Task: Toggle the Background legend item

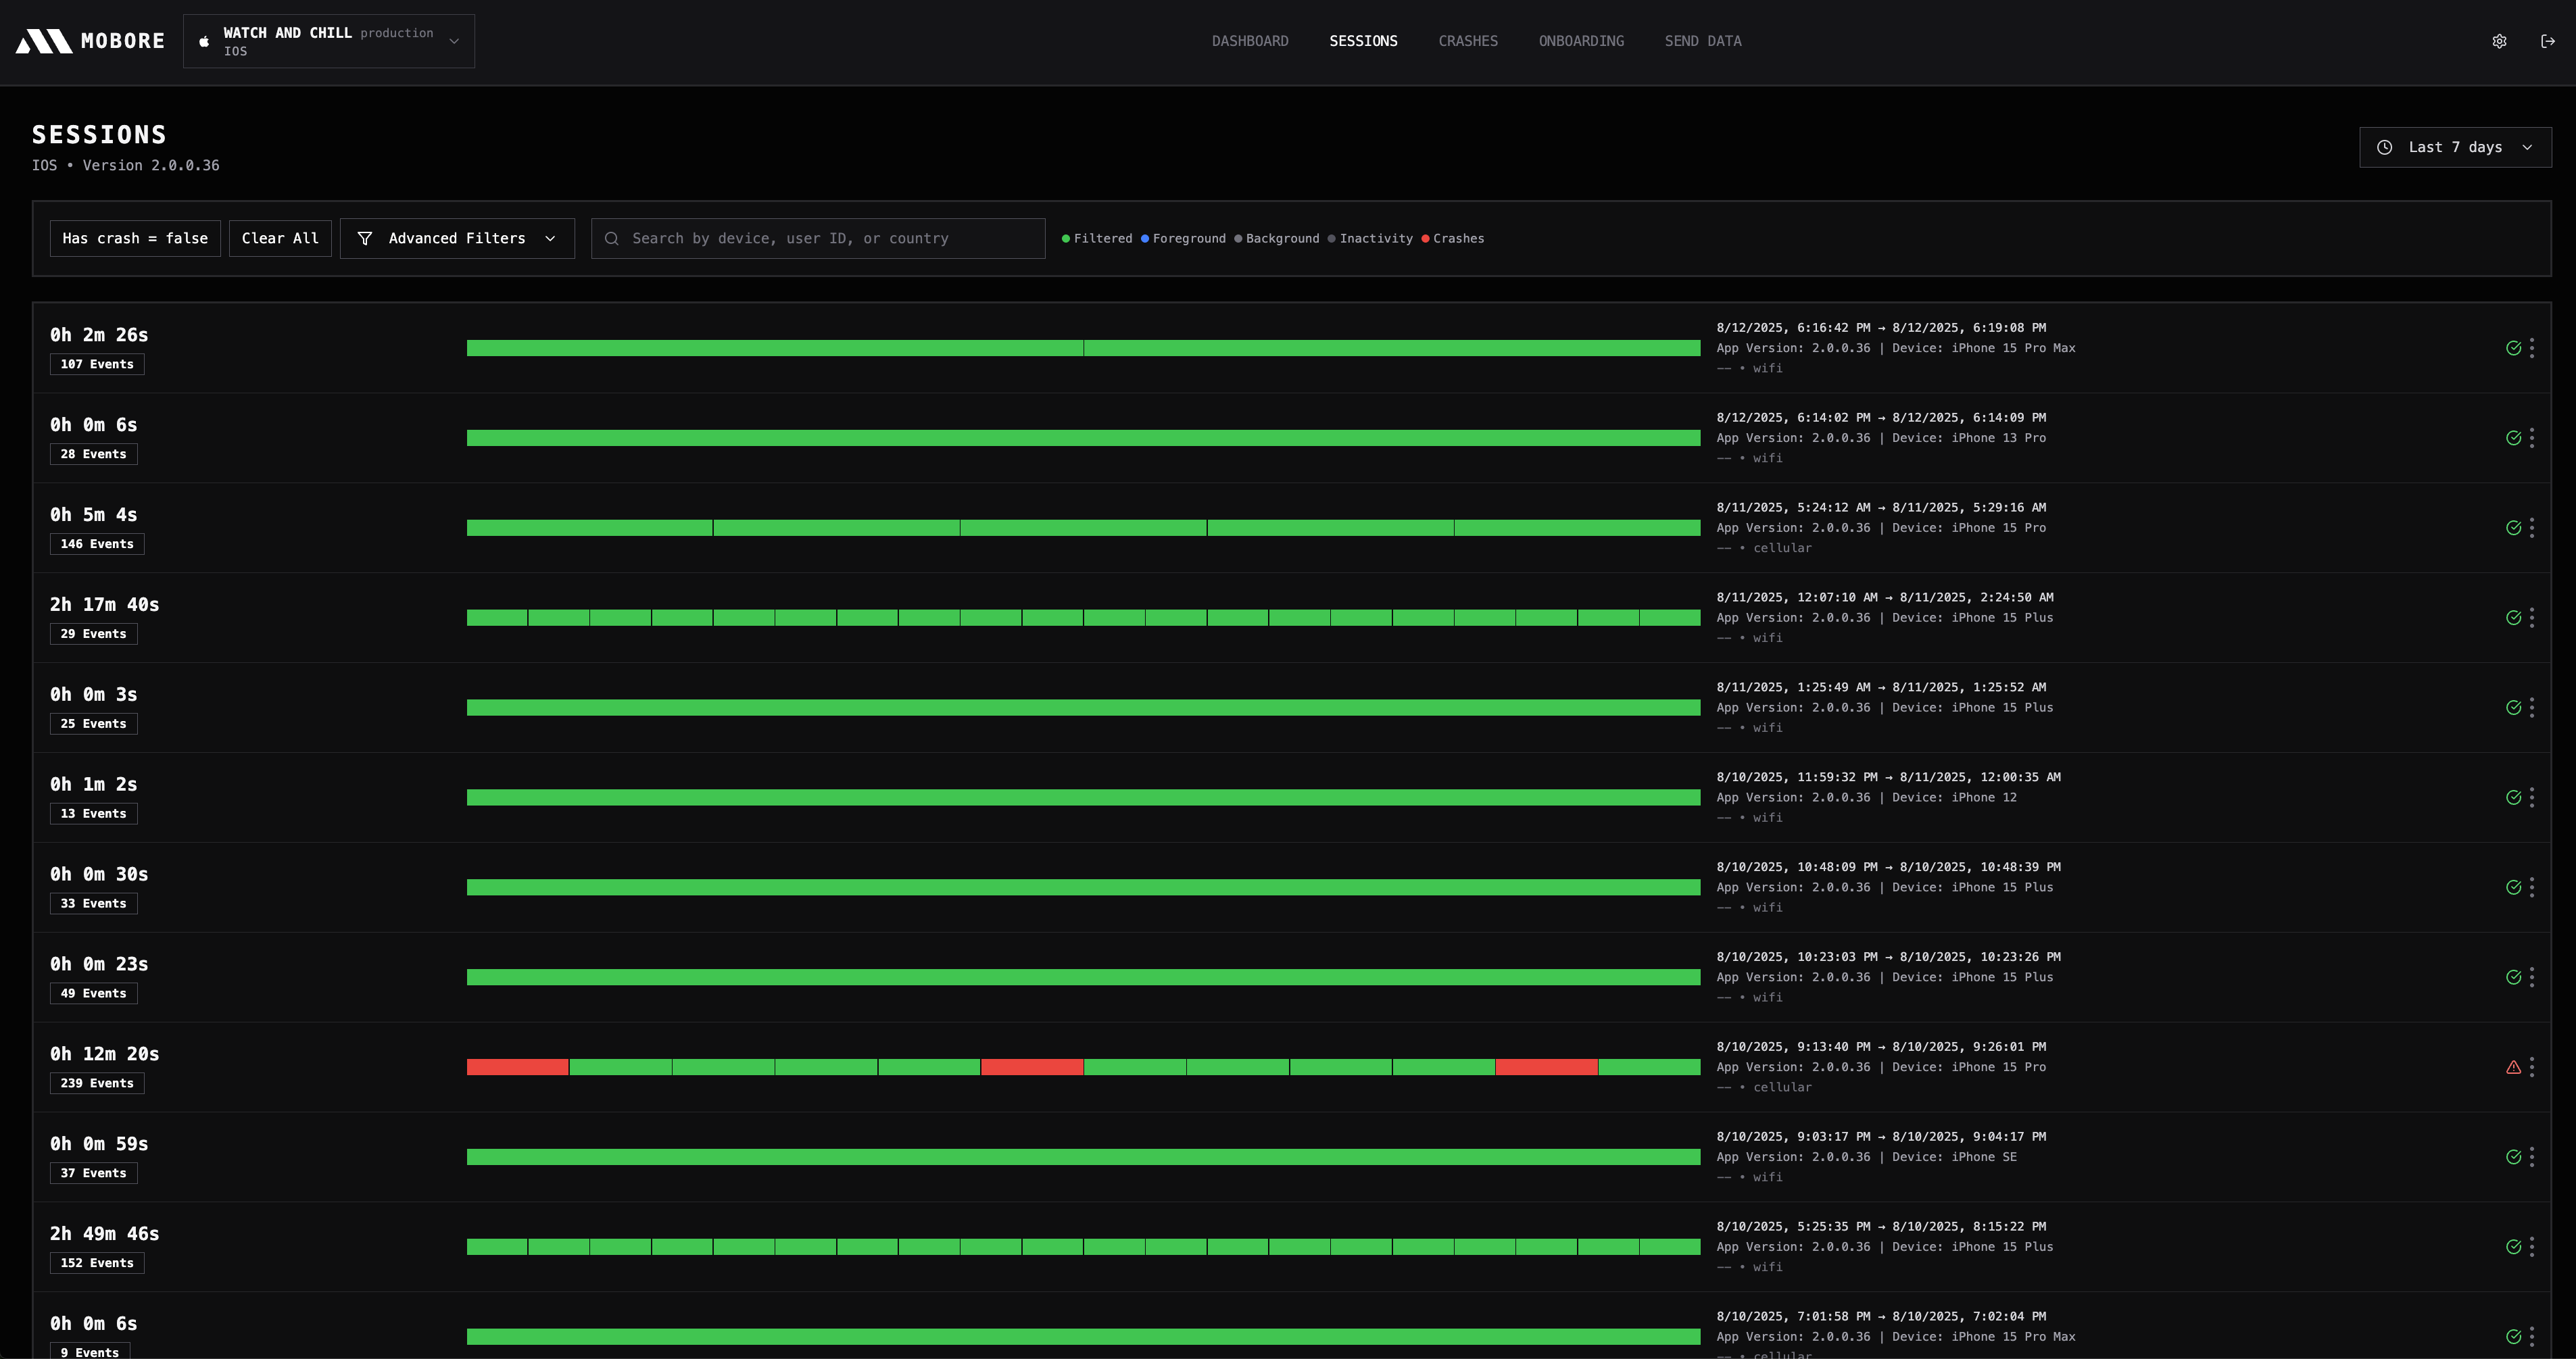Action: point(1277,238)
